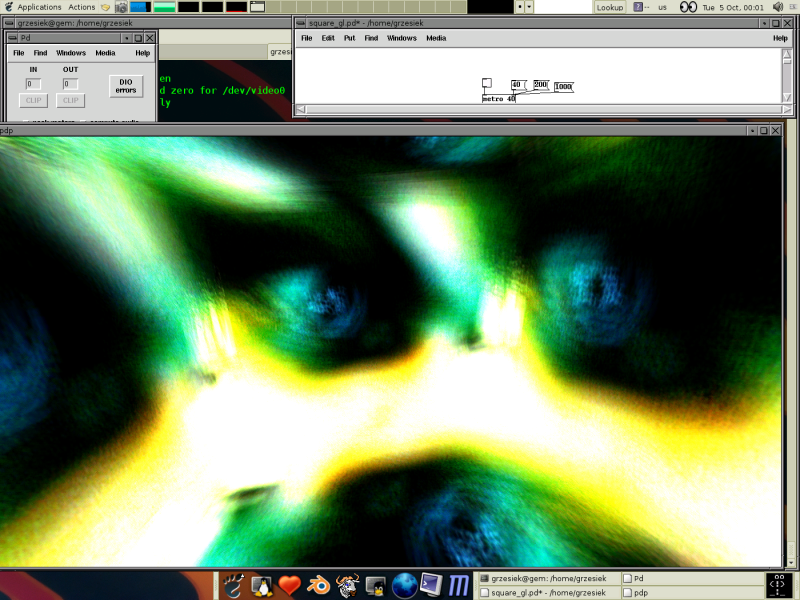Open the Media menu in the Pd window
The image size is (800, 600).
point(104,53)
